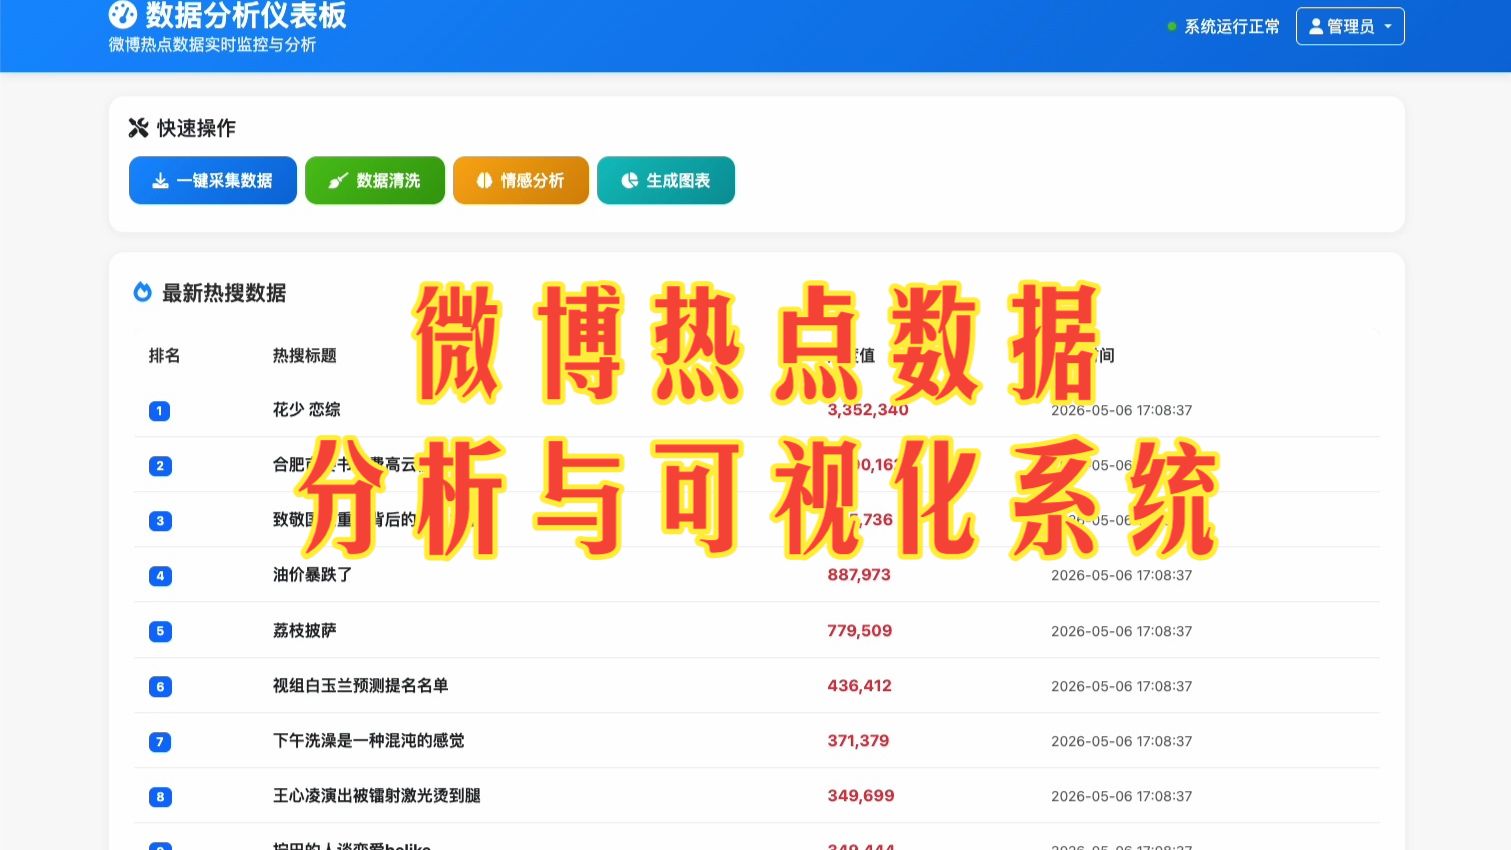Viewport: 1511px width, 850px height.
Task: Click the rank 2 badge
Action: click(159, 466)
